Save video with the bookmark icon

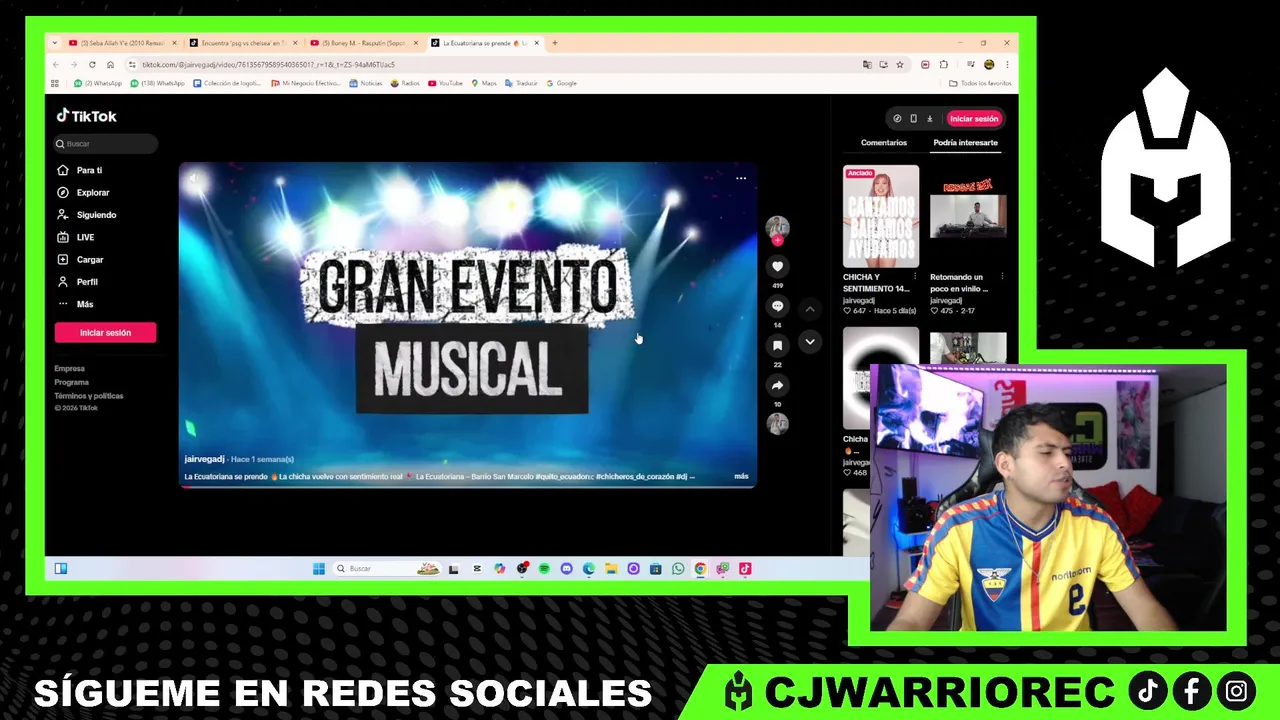click(x=777, y=345)
